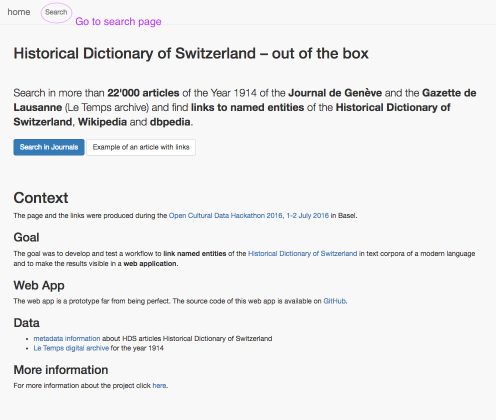This screenshot has height=420, width=496.
Task: Click the purple 'Go to search page' annotation
Action: (118, 22)
